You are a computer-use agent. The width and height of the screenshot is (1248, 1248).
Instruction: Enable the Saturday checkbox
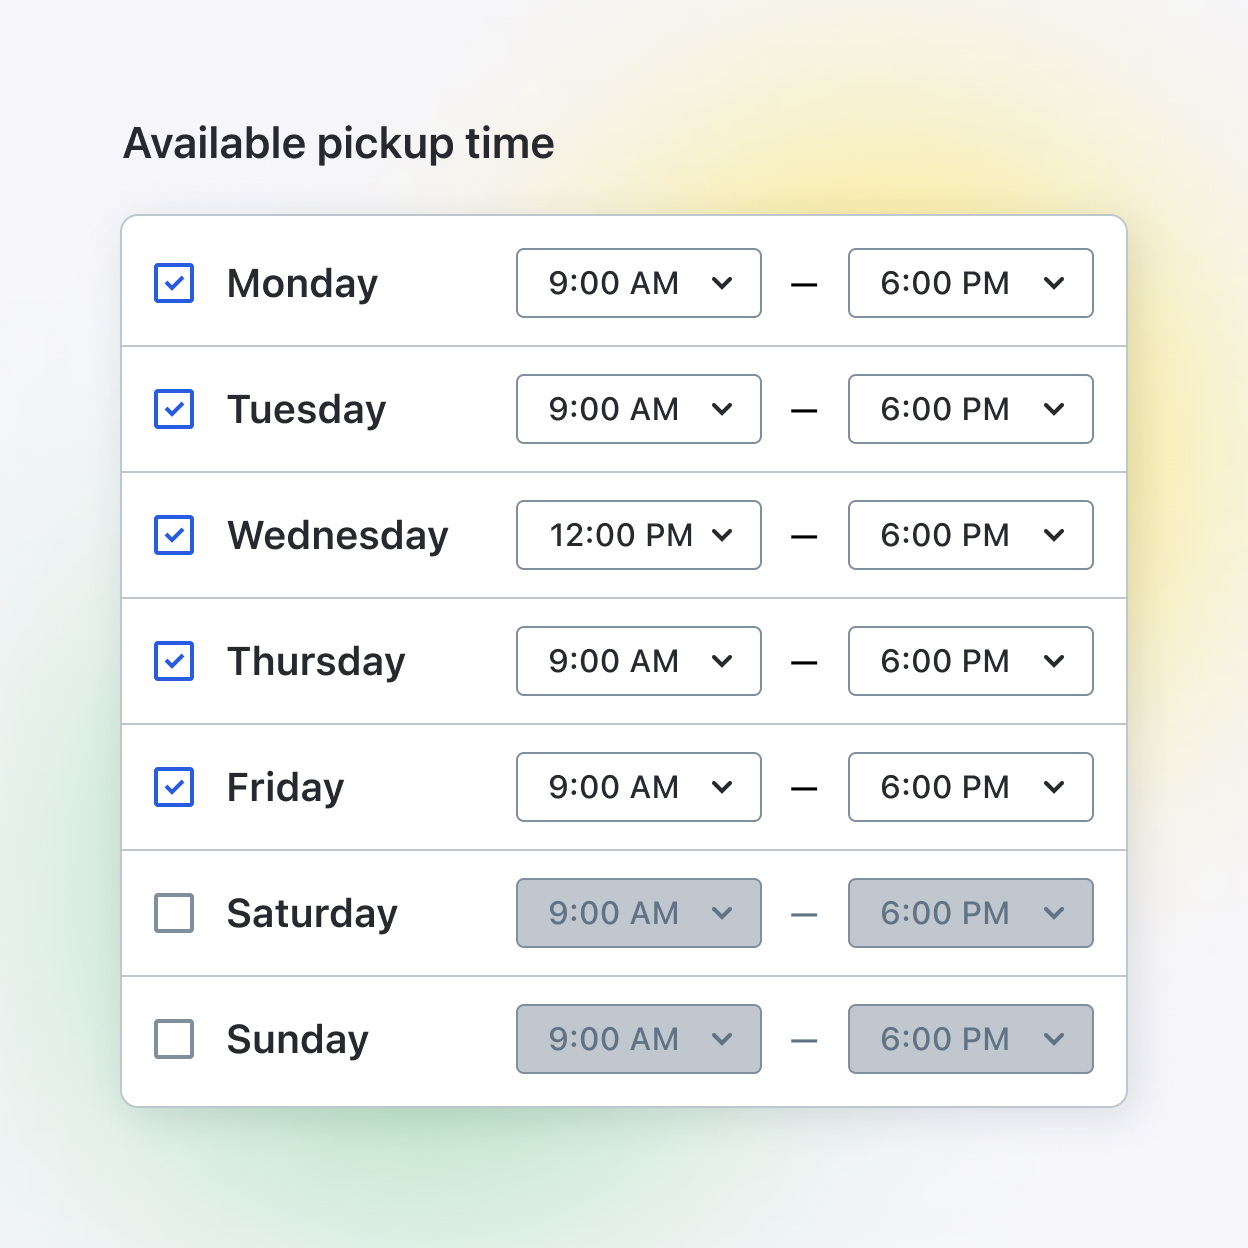click(174, 913)
